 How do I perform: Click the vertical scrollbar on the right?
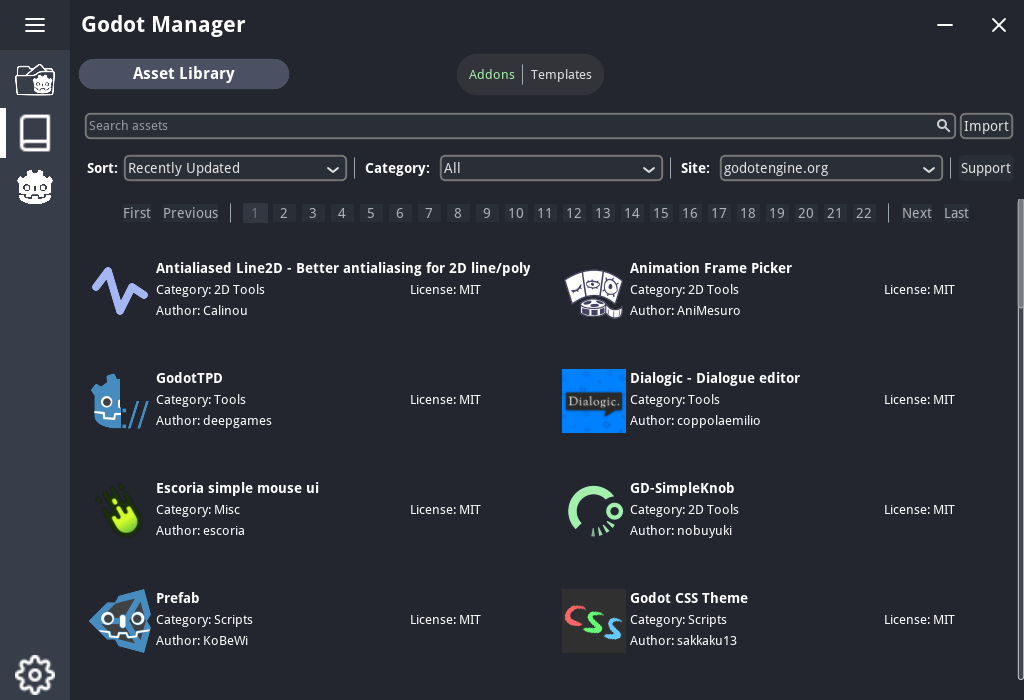pyautogui.click(x=1020, y=255)
